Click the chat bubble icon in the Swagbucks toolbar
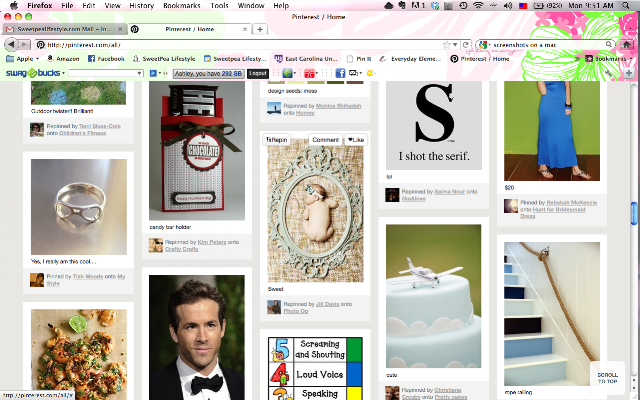640x400 pixels. [353, 73]
